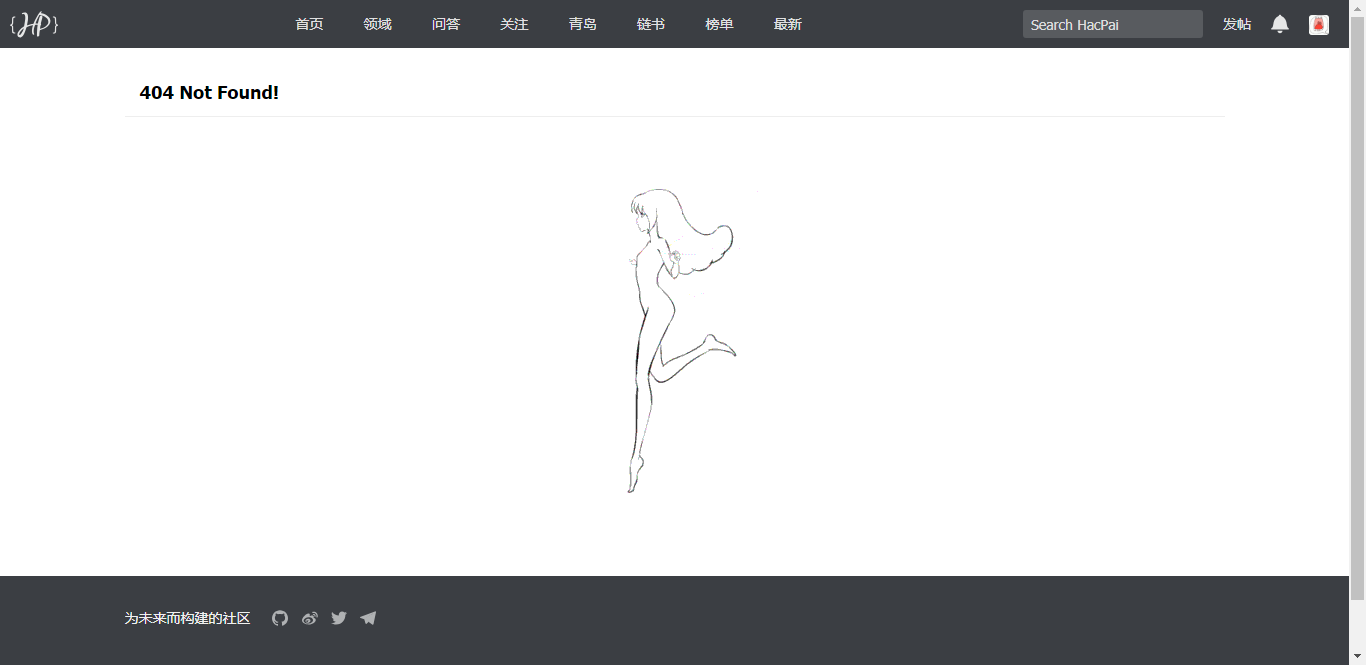Open the 链书 navigation item

[651, 24]
